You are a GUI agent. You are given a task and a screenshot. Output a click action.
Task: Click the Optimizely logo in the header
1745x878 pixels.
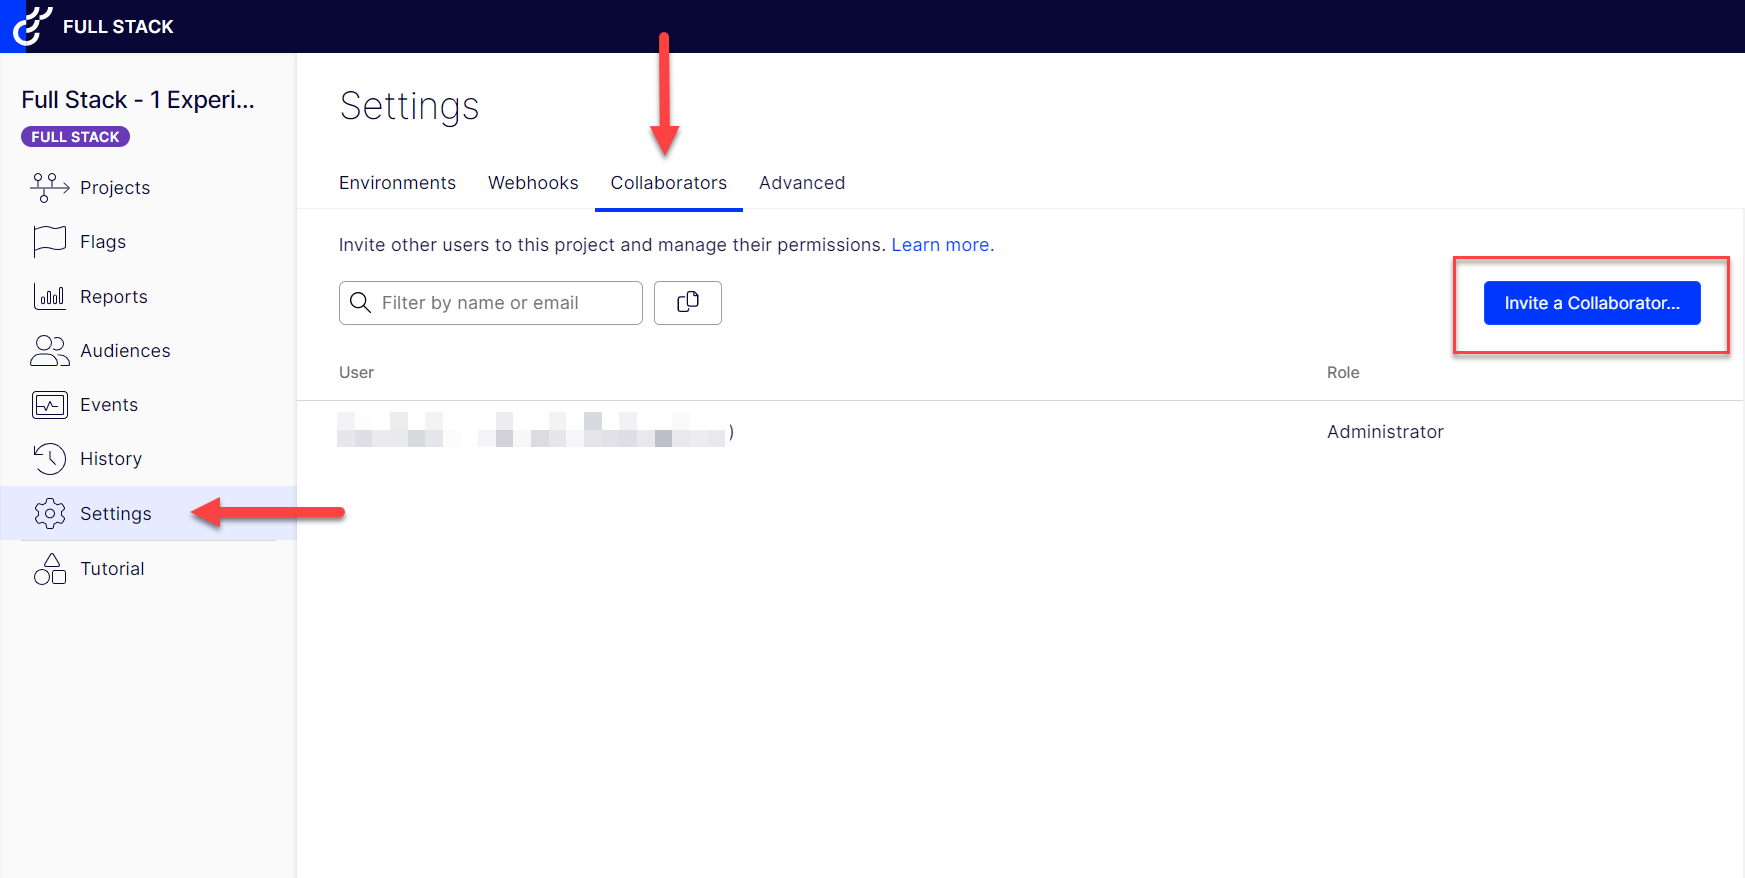(31, 26)
